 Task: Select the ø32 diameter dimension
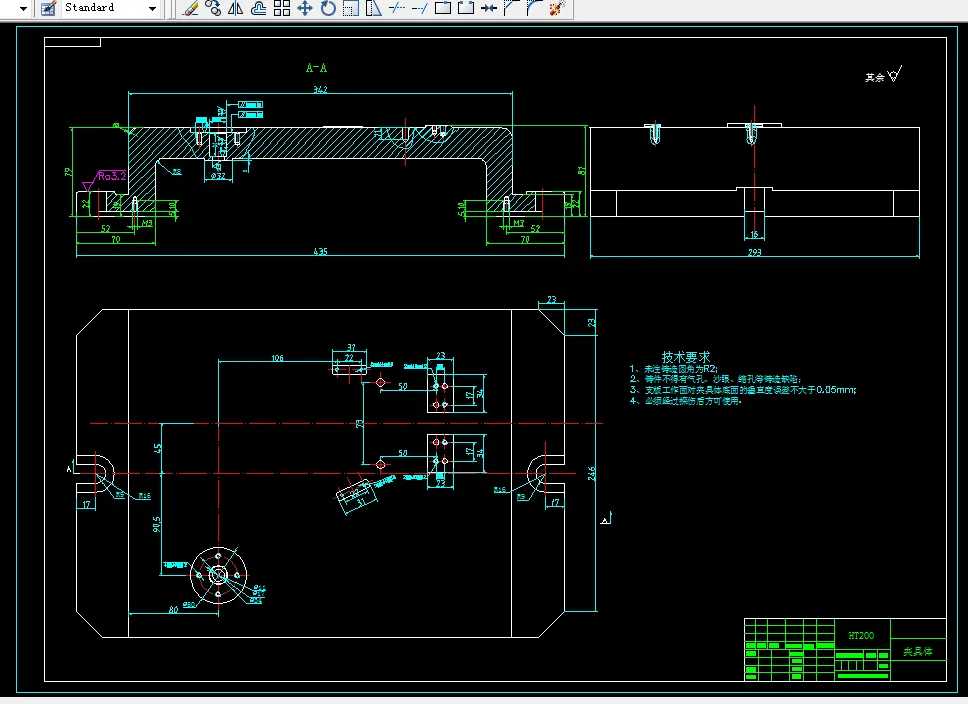pyautogui.click(x=218, y=176)
